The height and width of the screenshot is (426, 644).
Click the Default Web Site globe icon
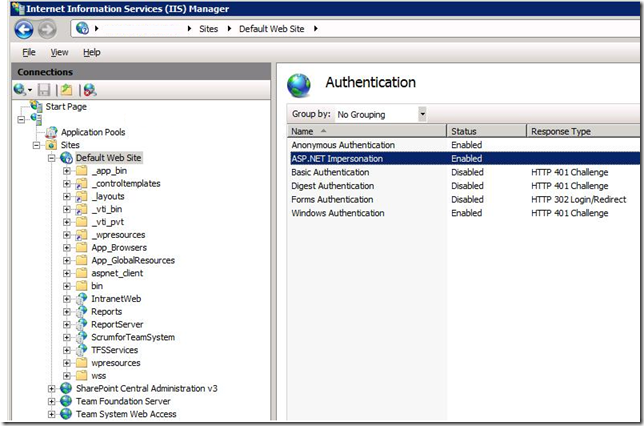pos(66,158)
